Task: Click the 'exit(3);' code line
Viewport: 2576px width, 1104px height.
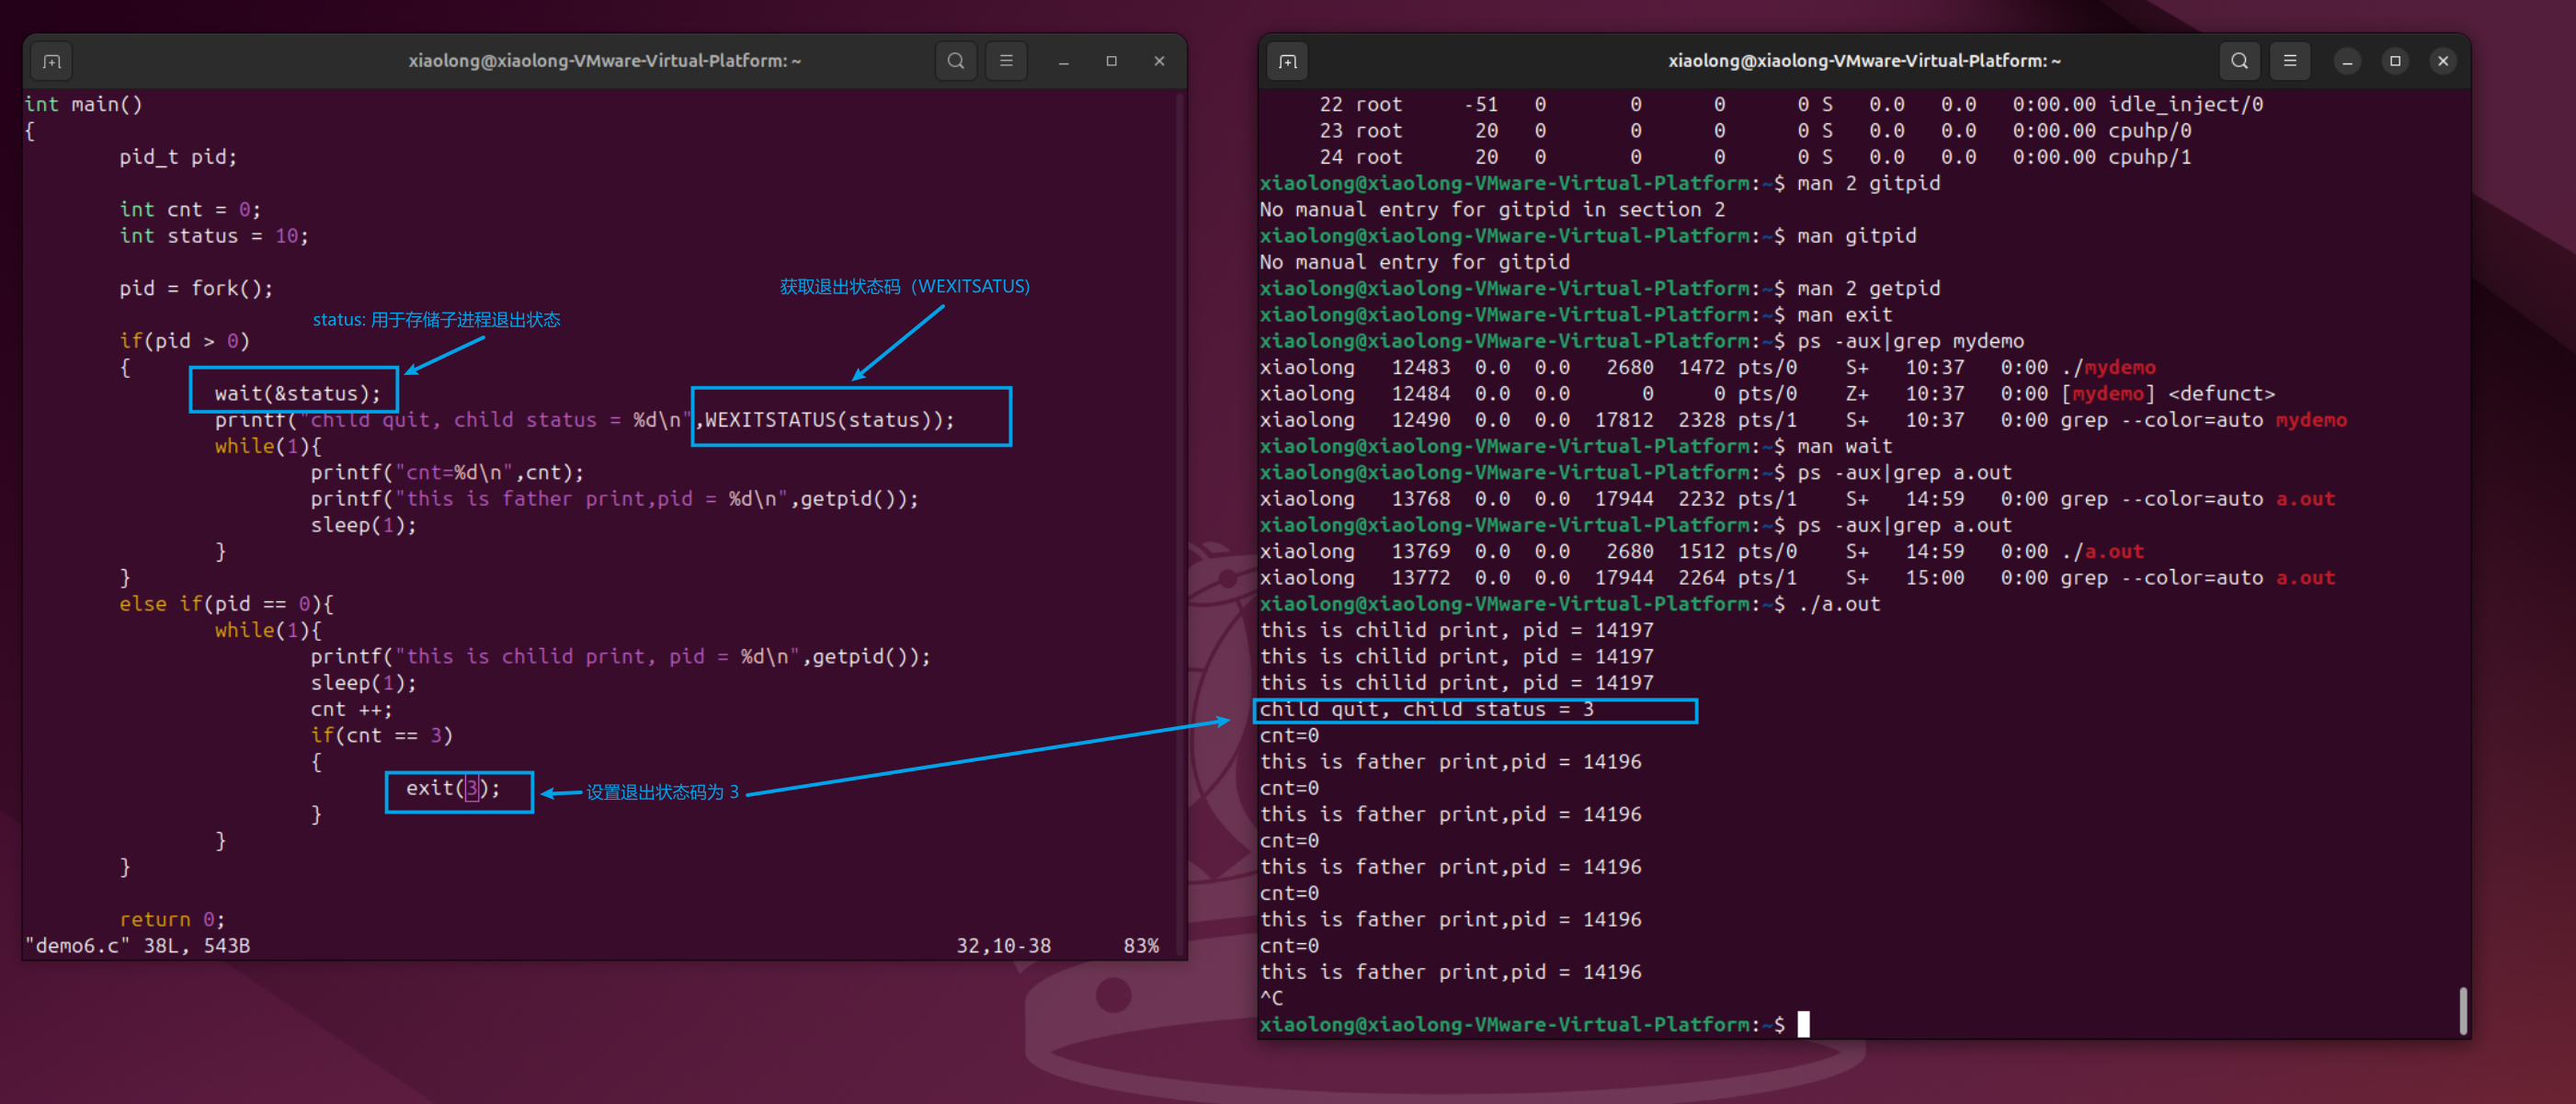Action: (453, 788)
